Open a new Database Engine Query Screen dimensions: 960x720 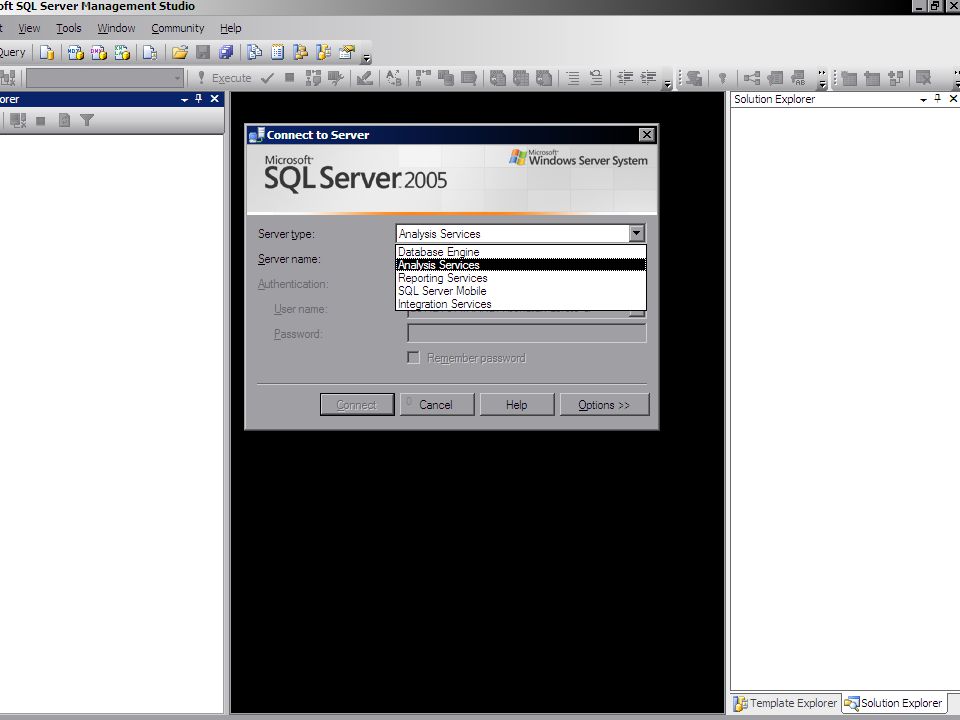coord(47,53)
